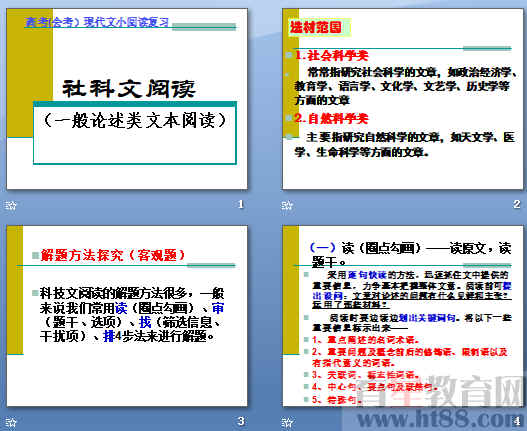Click the red heading 解题方法探究（客观题）
This screenshot has width=527, height=431.
[x=113, y=255]
